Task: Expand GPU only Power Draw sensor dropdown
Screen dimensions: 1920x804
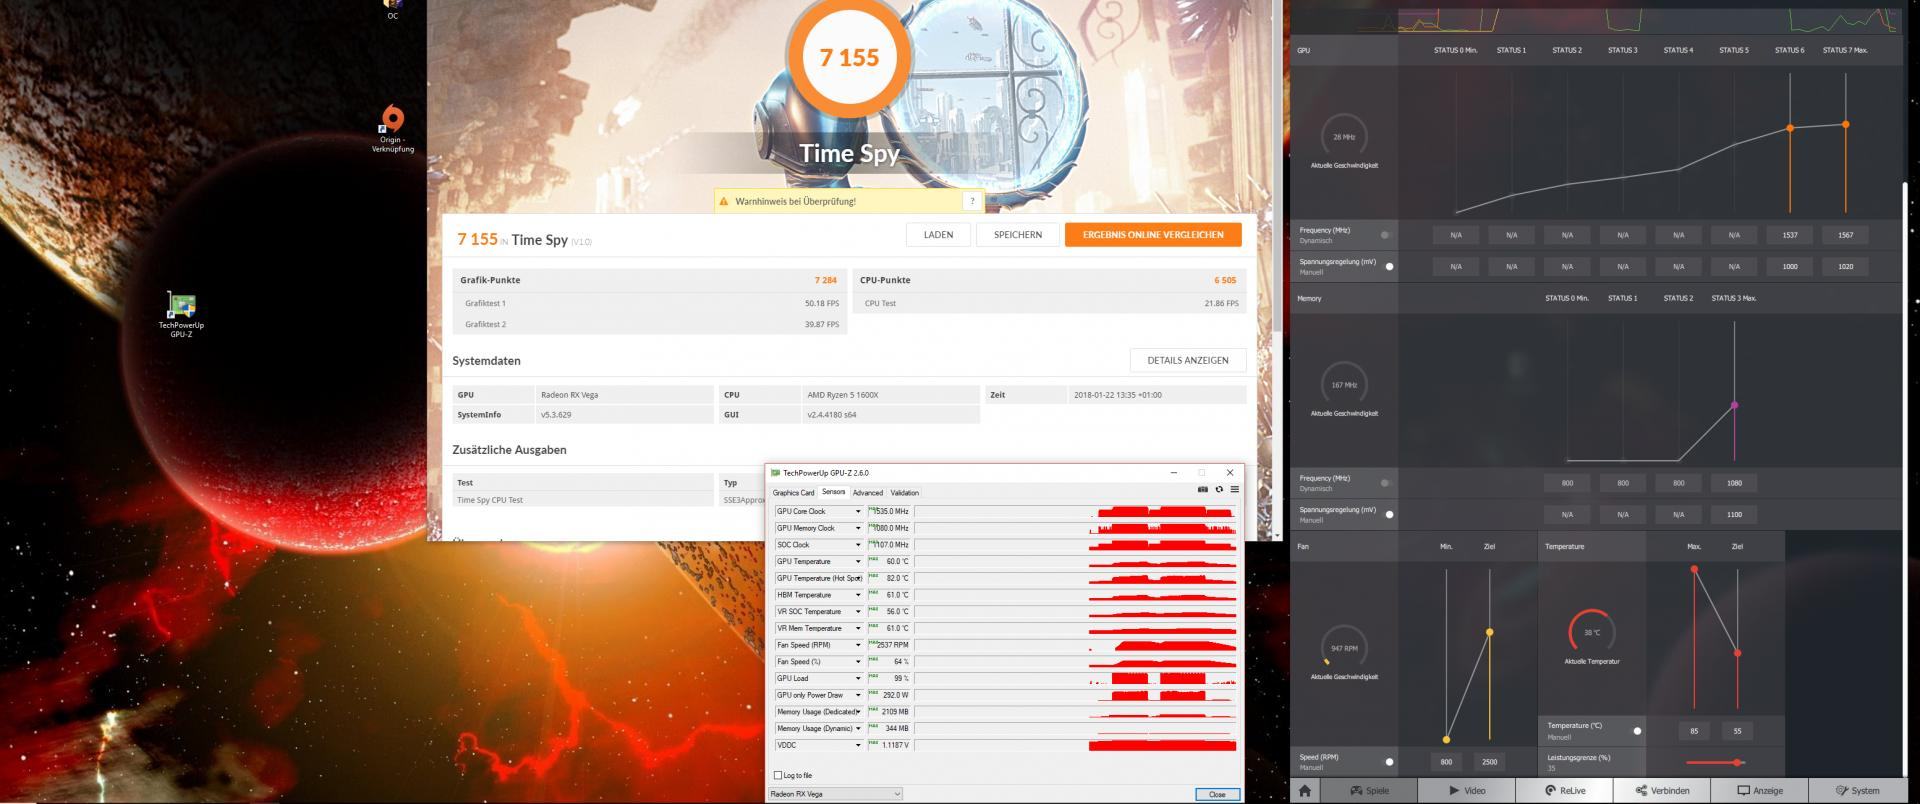Action: pos(857,695)
